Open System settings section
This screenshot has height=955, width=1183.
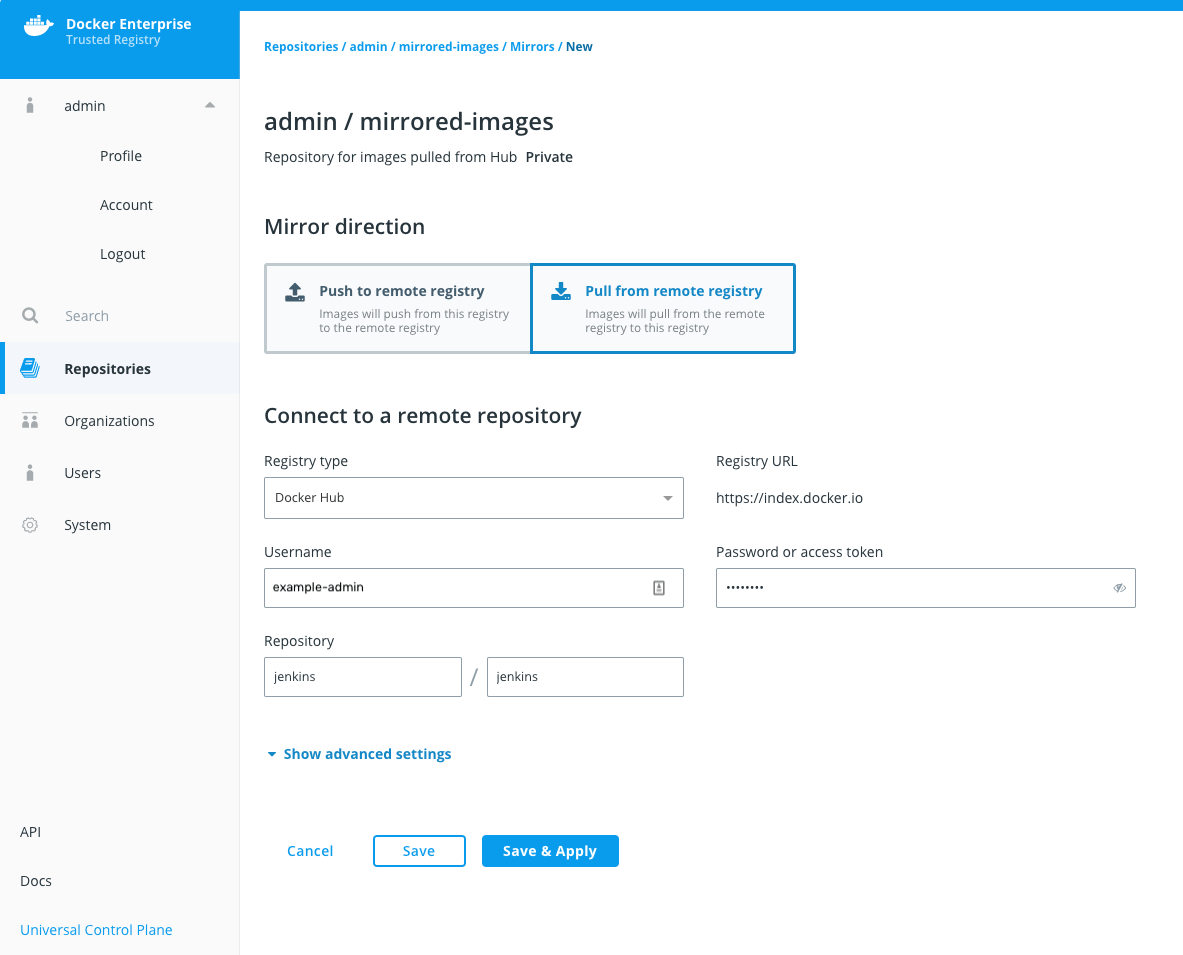tap(120, 525)
